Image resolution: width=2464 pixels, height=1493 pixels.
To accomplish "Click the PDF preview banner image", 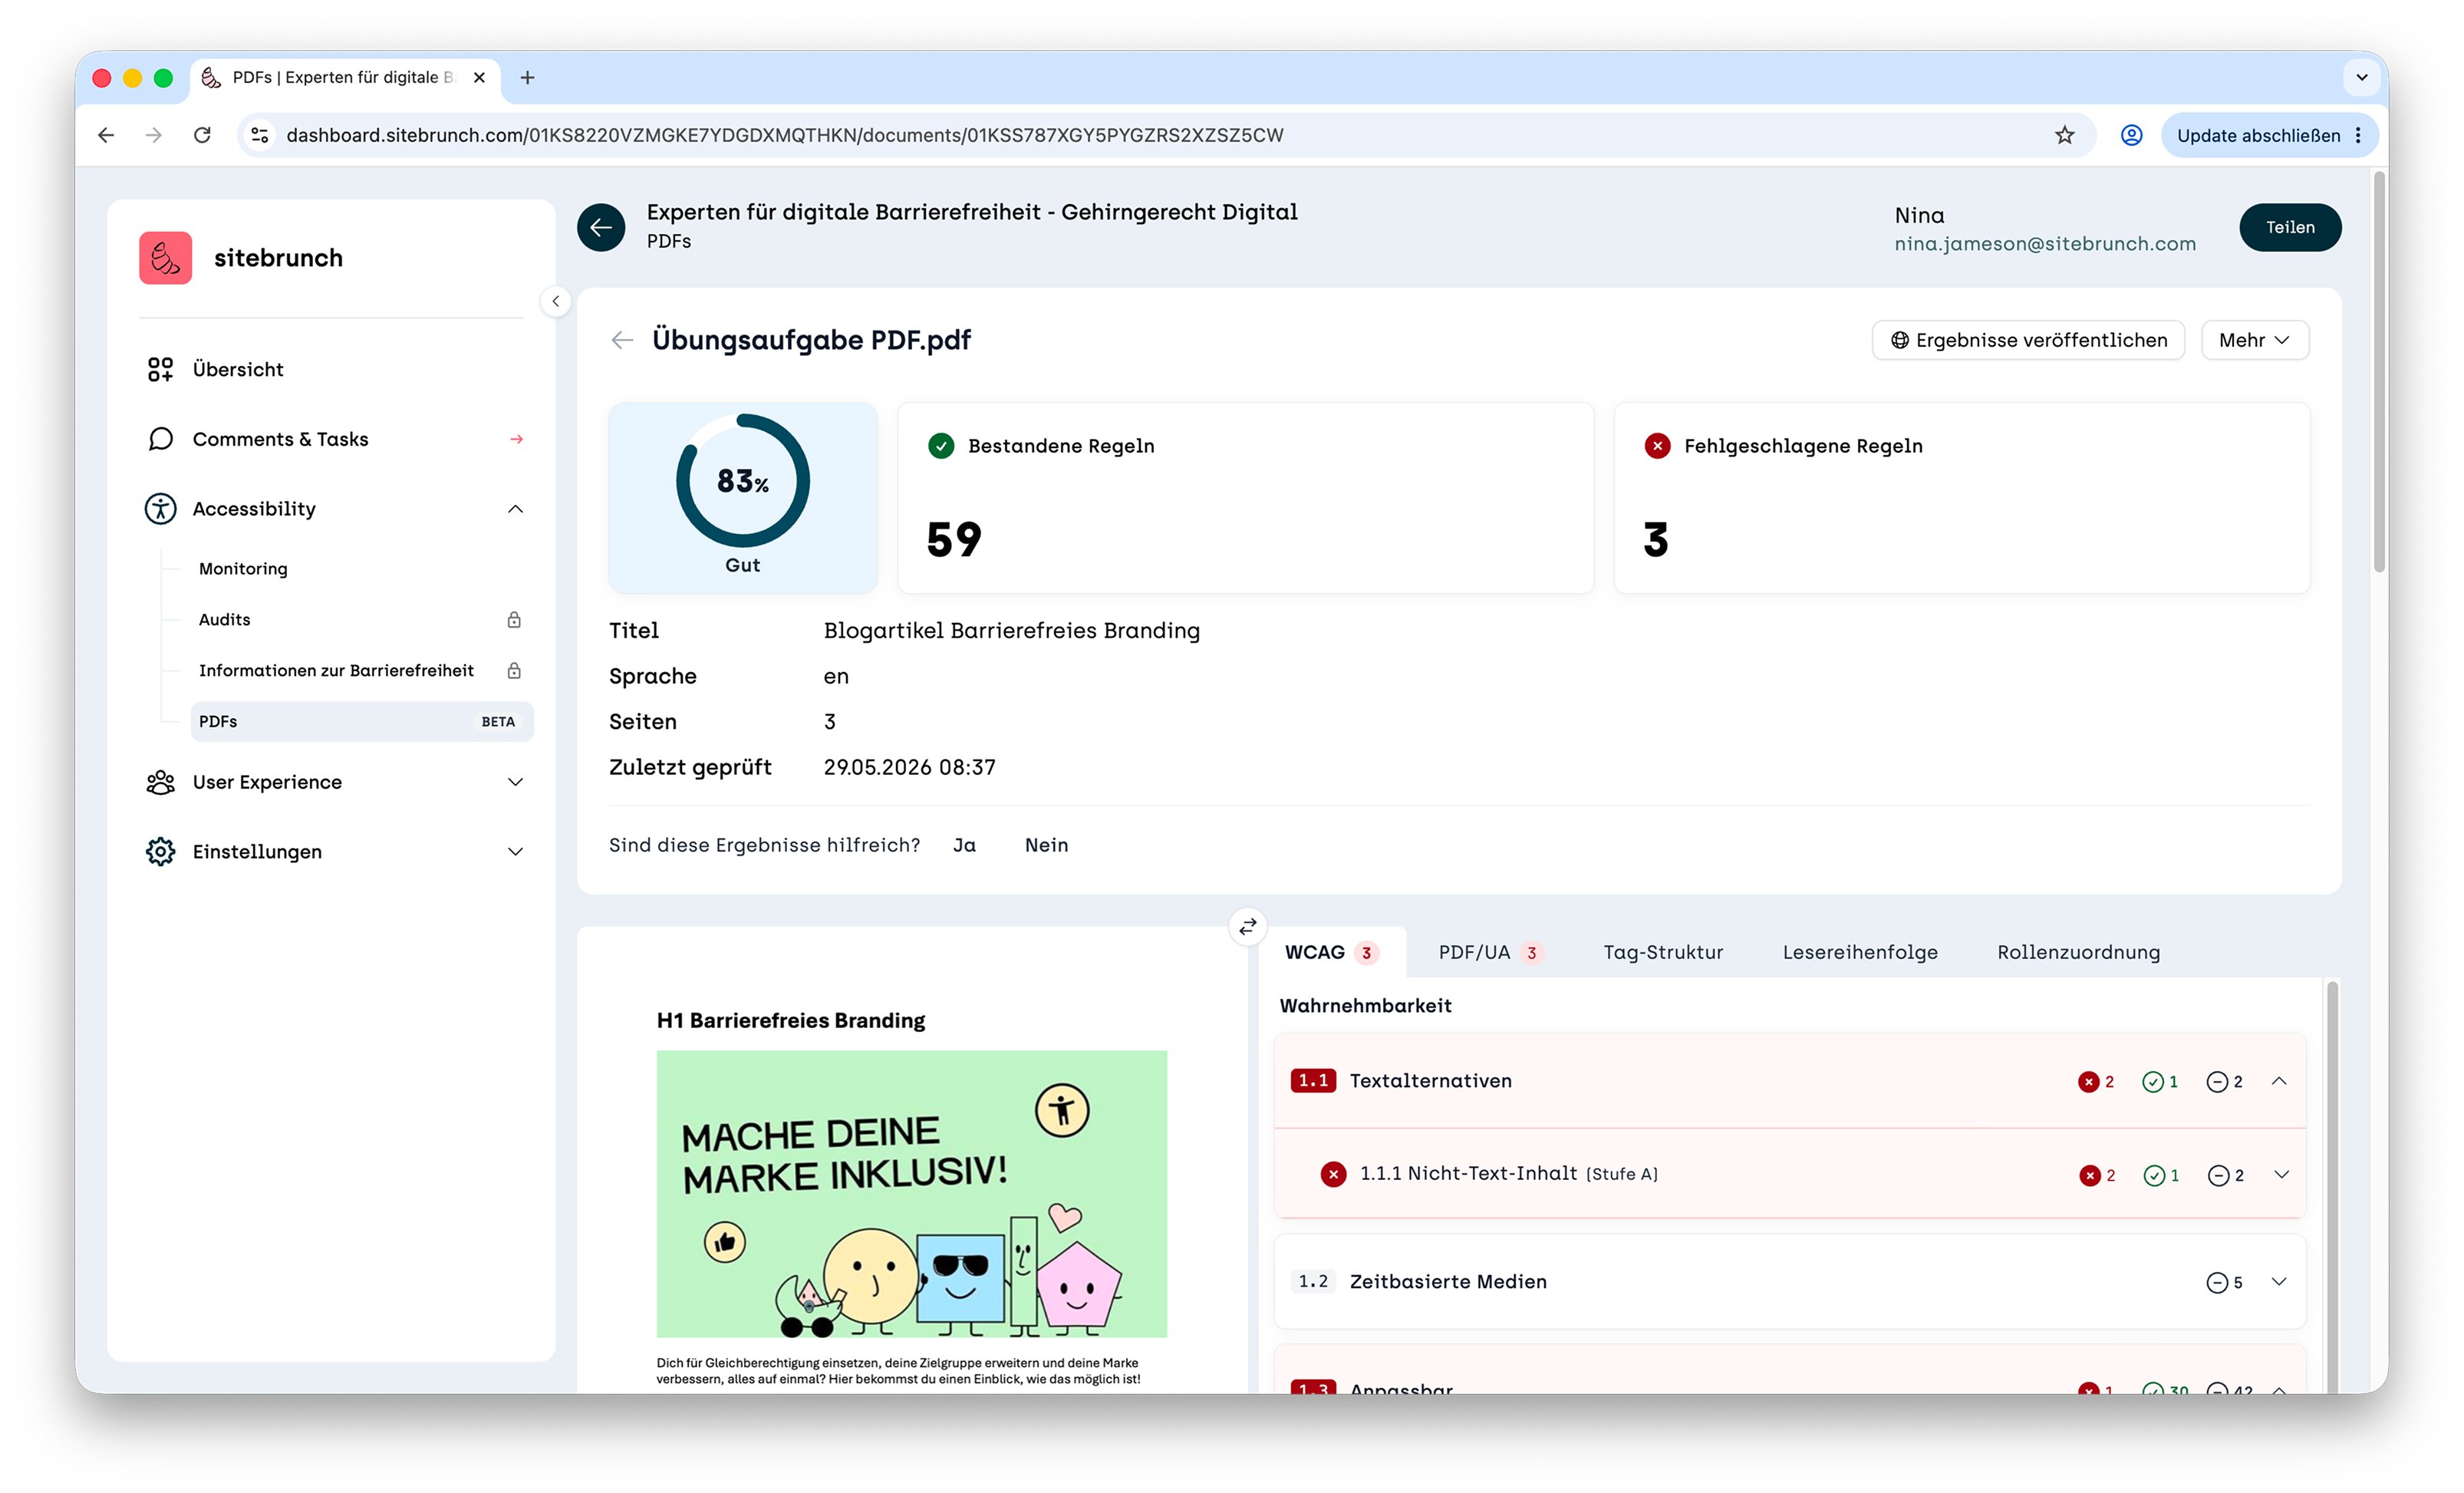I will [911, 1194].
